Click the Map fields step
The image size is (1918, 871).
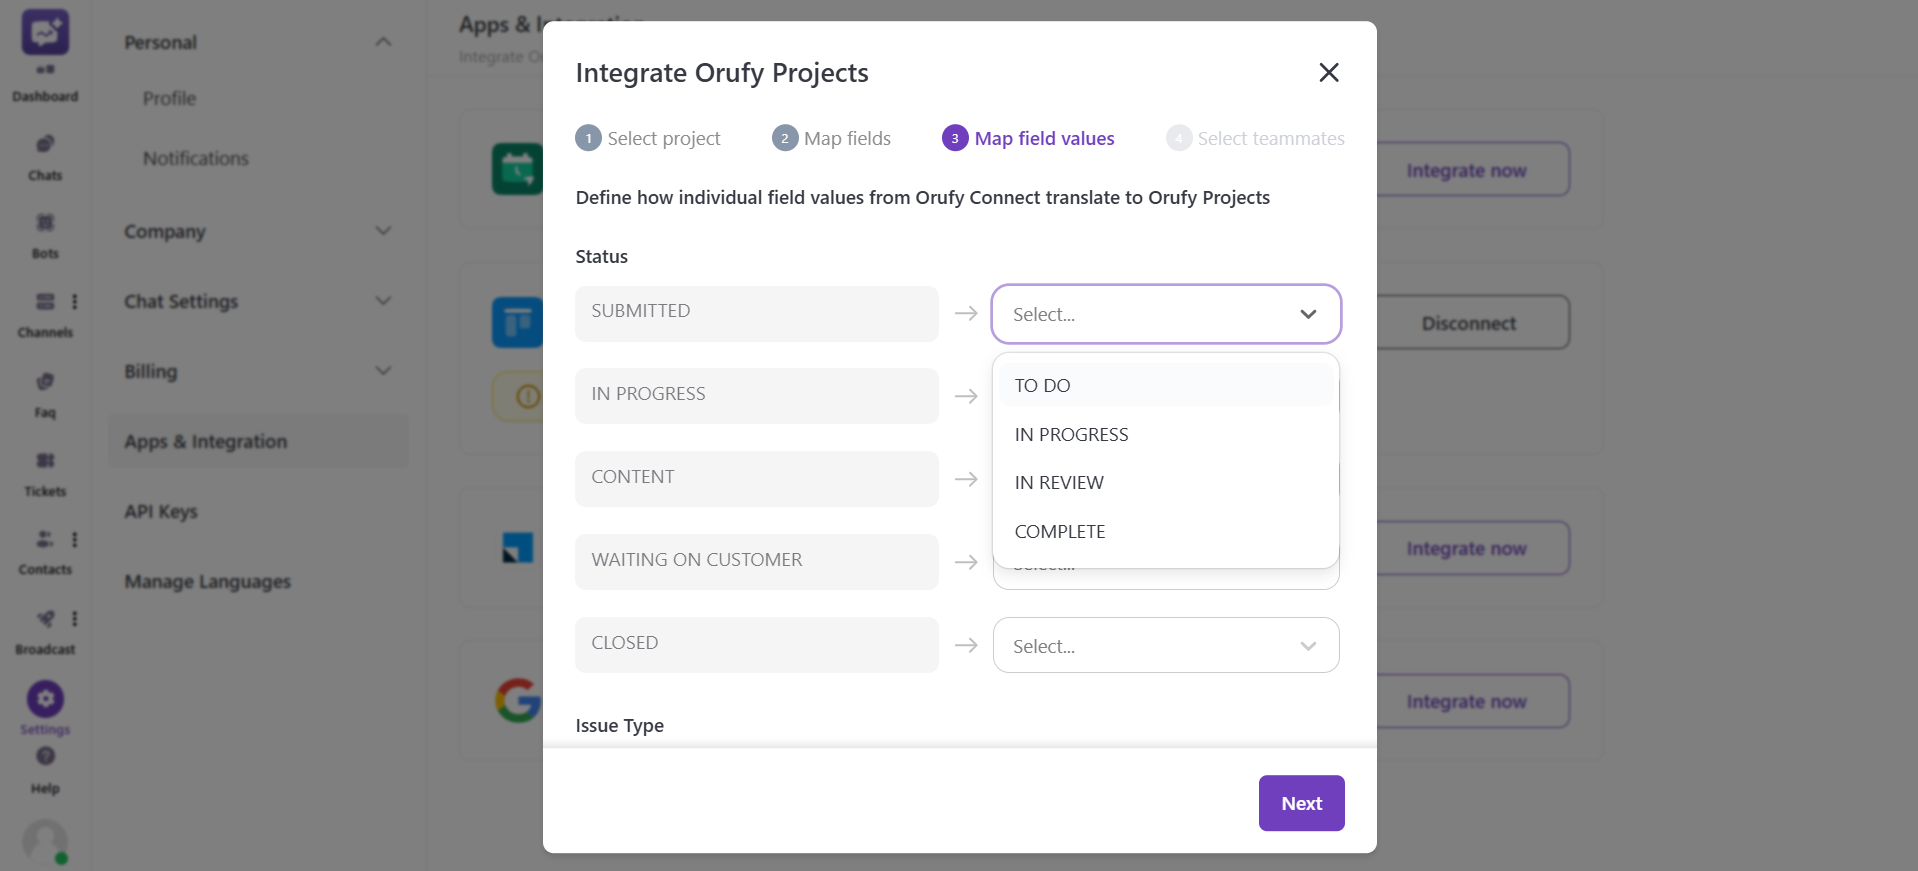tap(832, 138)
